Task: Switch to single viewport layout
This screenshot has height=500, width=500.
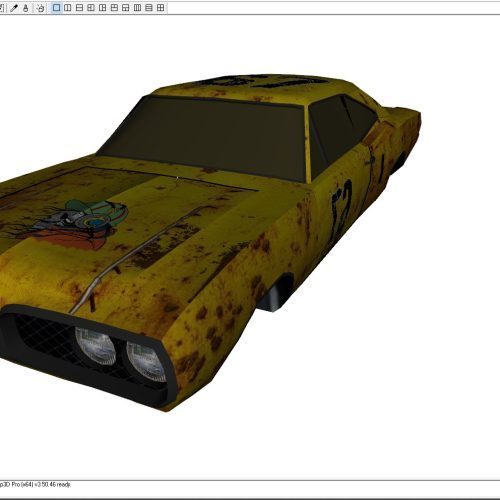Action: pos(56,8)
